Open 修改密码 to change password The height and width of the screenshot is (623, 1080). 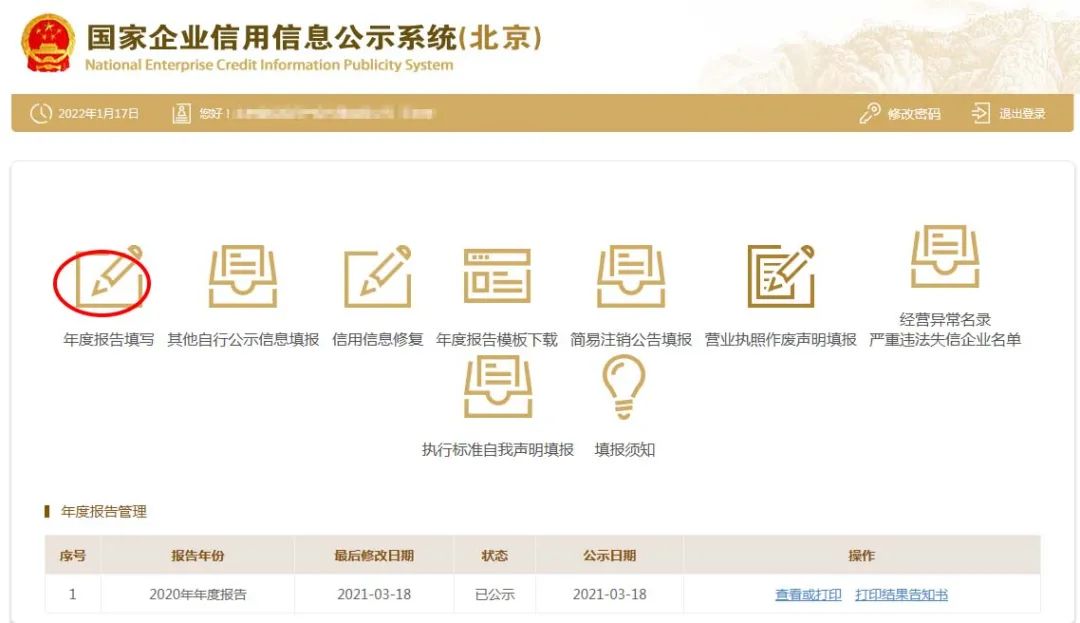[914, 113]
